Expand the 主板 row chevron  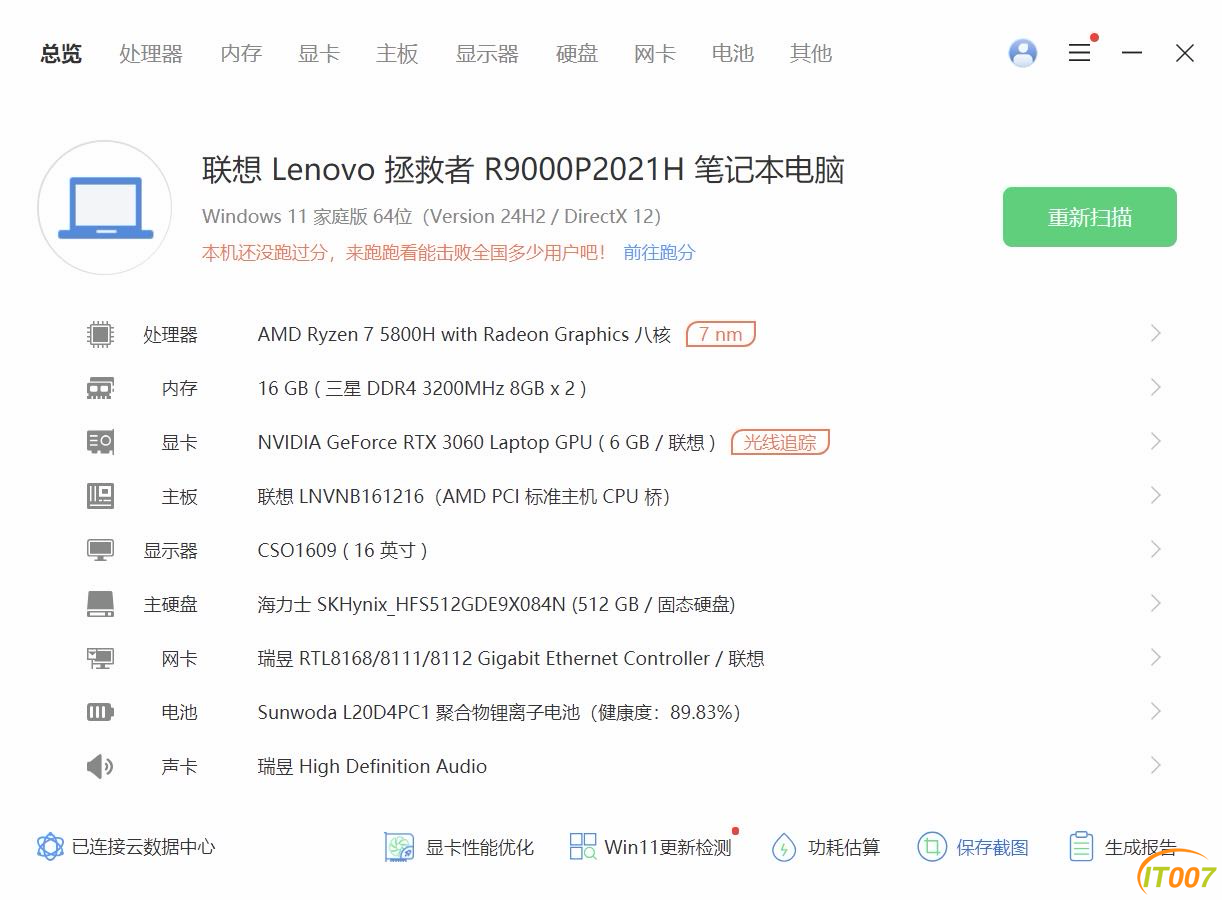tap(1155, 495)
